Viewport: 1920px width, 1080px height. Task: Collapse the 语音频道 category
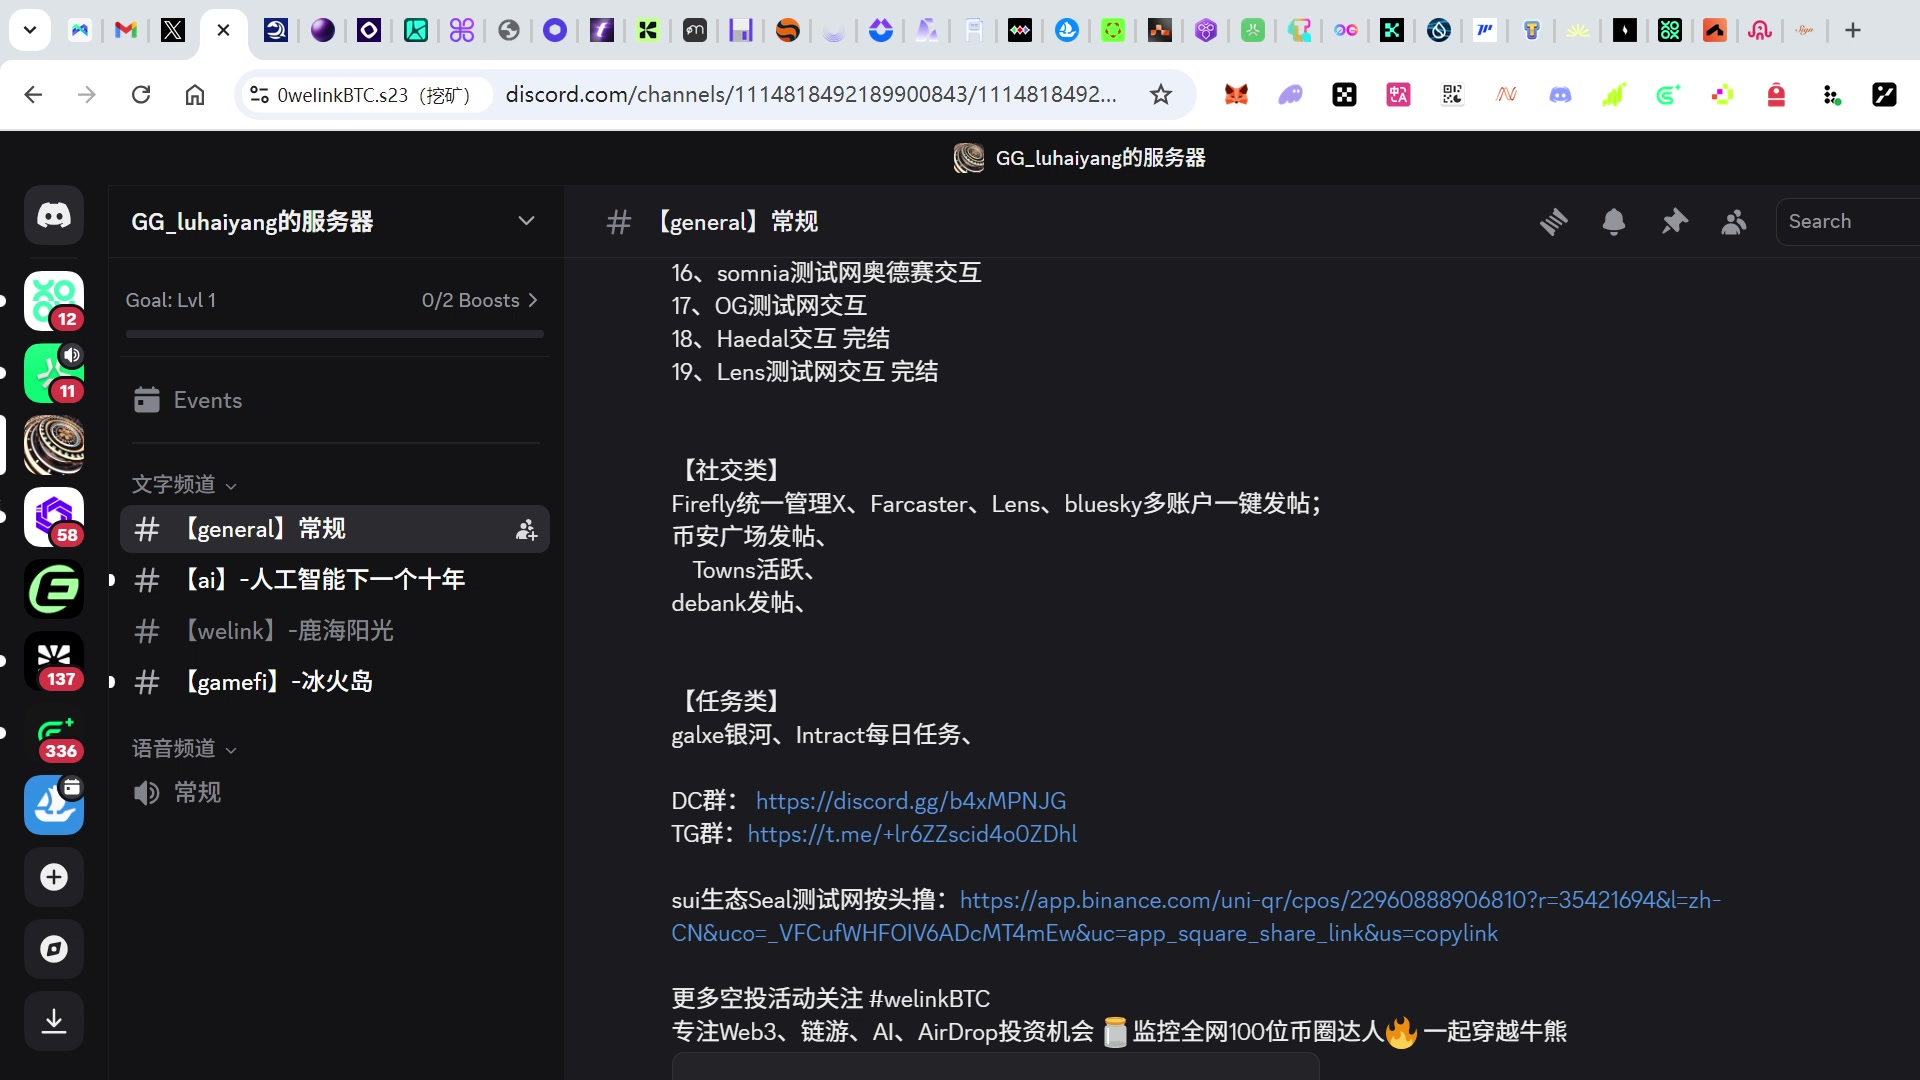pos(184,749)
